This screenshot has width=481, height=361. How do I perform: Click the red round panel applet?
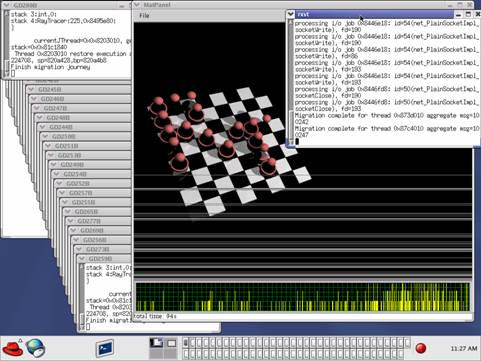pos(421,348)
